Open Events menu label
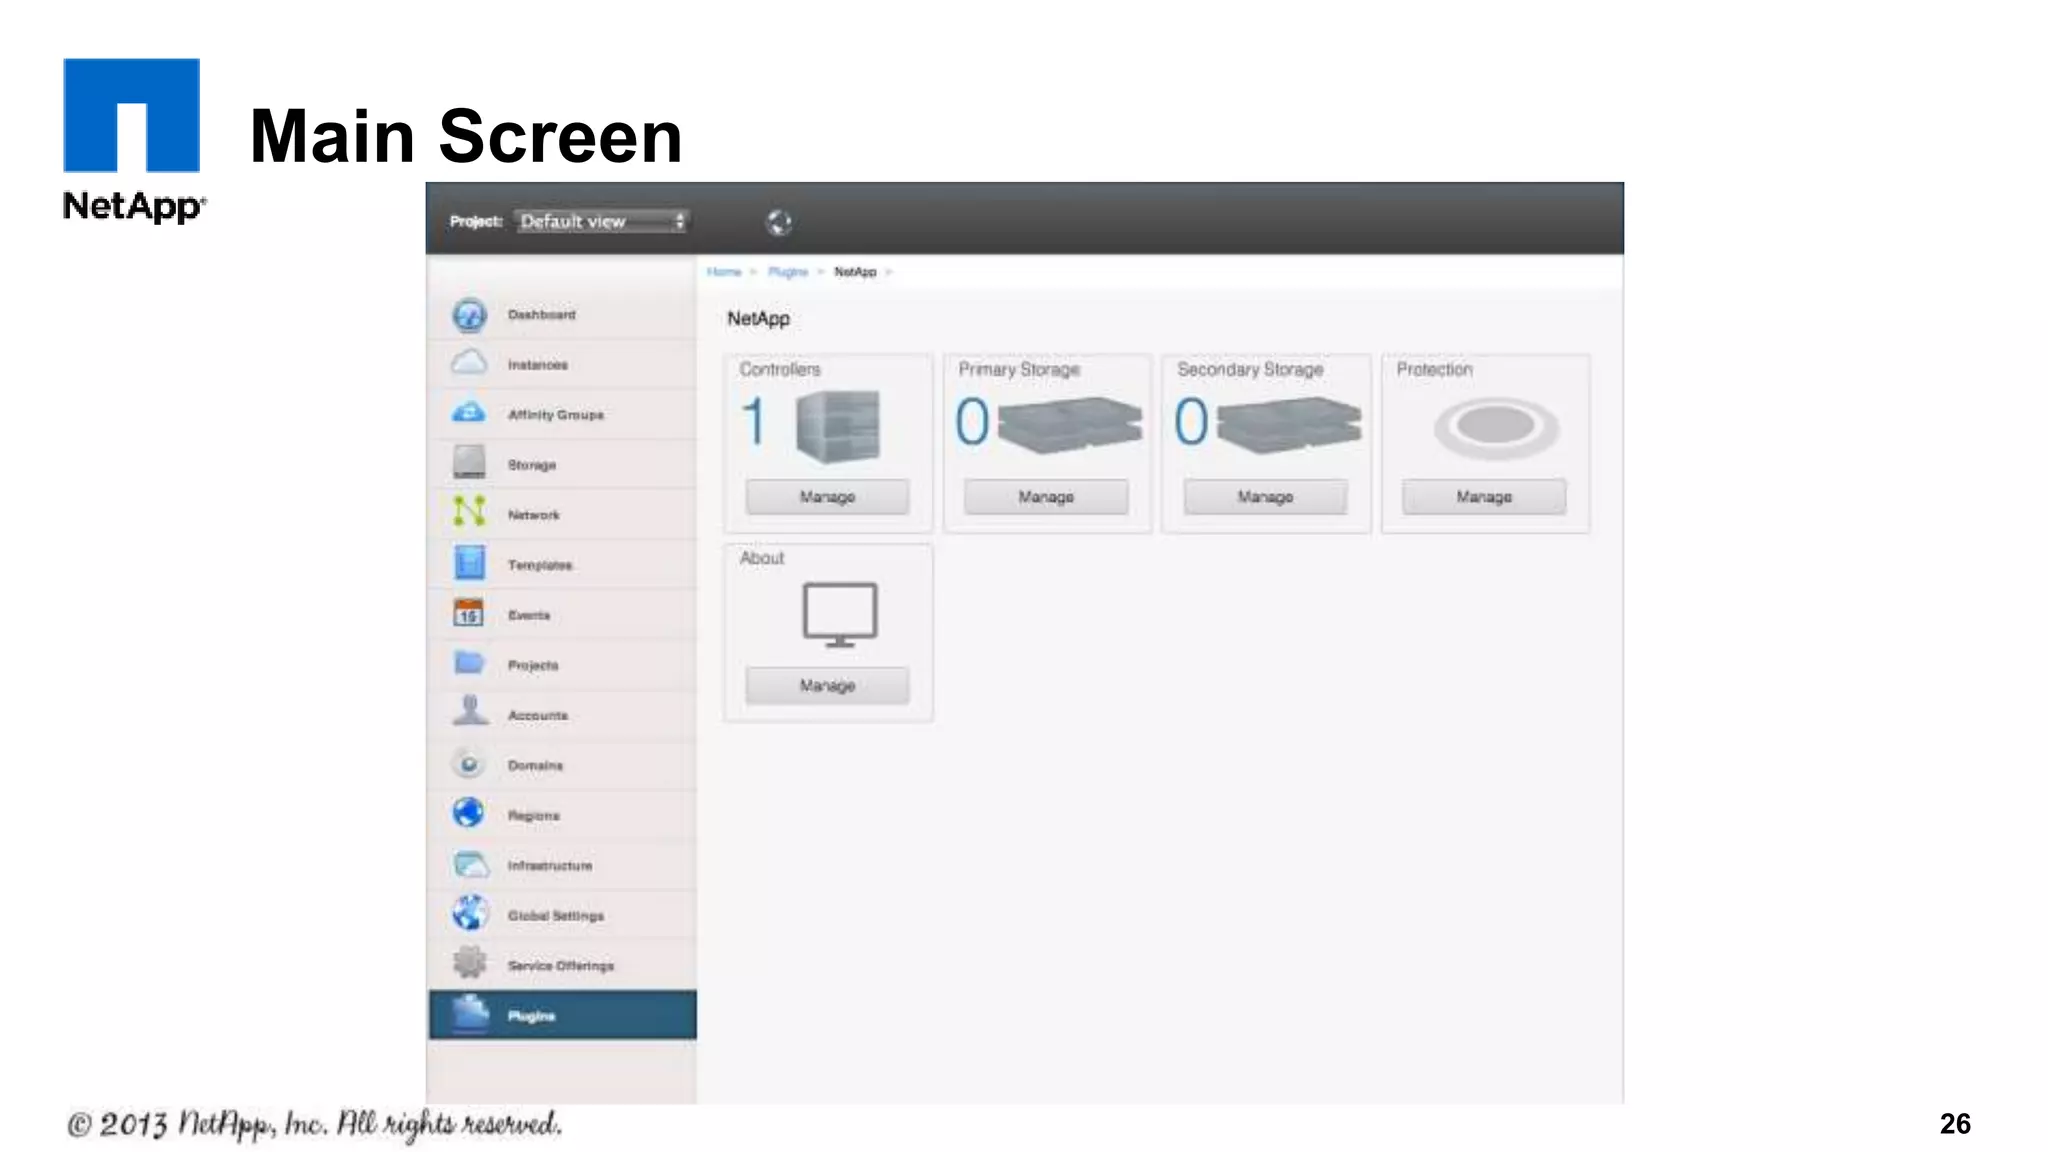 click(529, 615)
